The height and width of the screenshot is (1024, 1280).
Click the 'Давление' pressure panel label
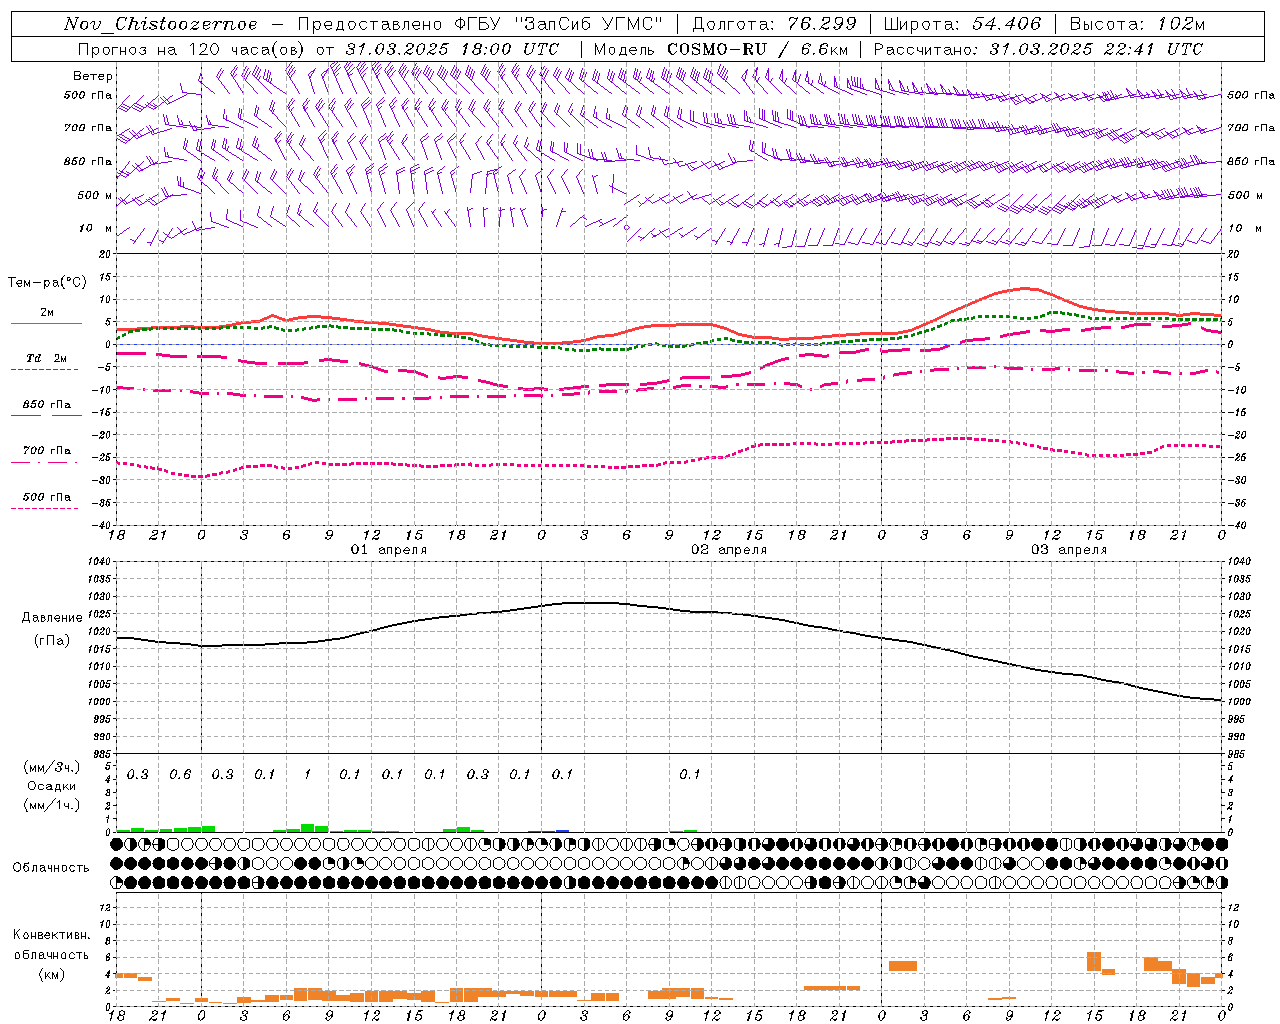tap(52, 618)
